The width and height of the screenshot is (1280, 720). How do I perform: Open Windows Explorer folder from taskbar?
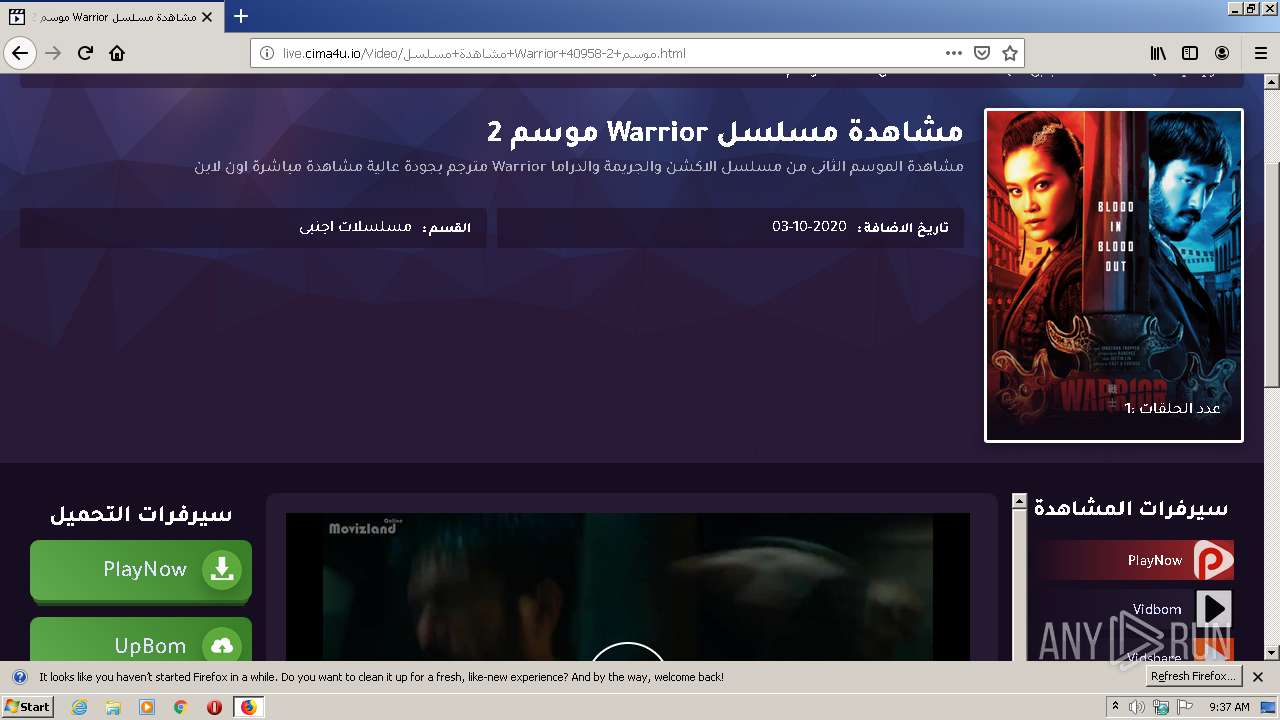(113, 707)
